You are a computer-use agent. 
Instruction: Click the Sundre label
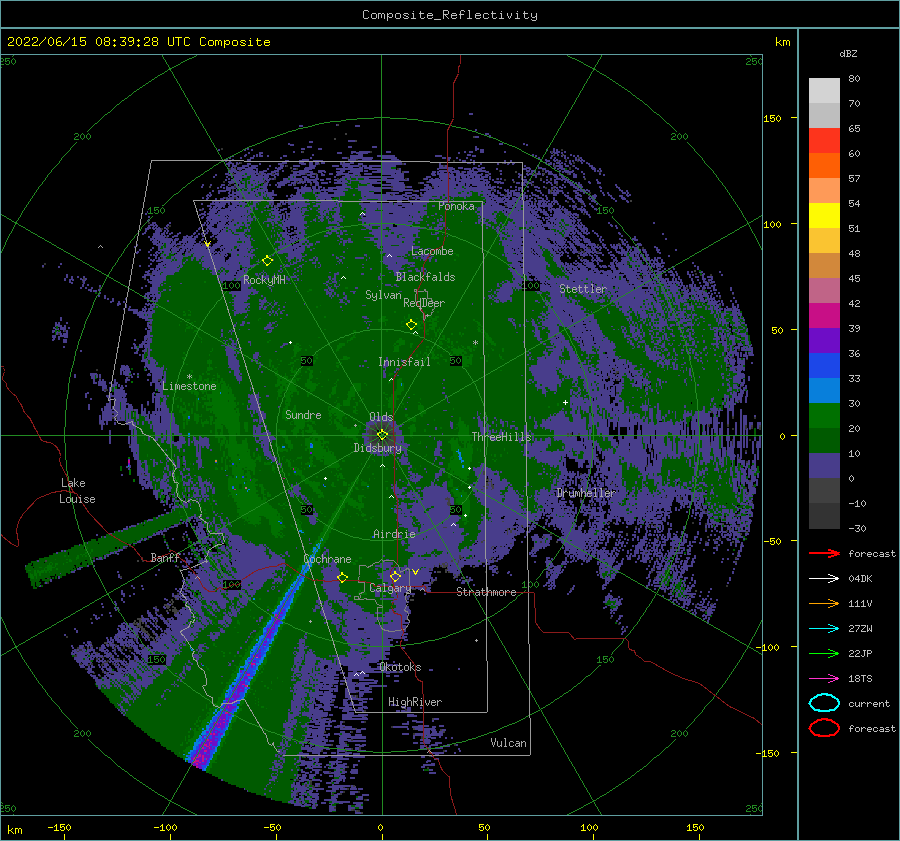click(x=303, y=415)
